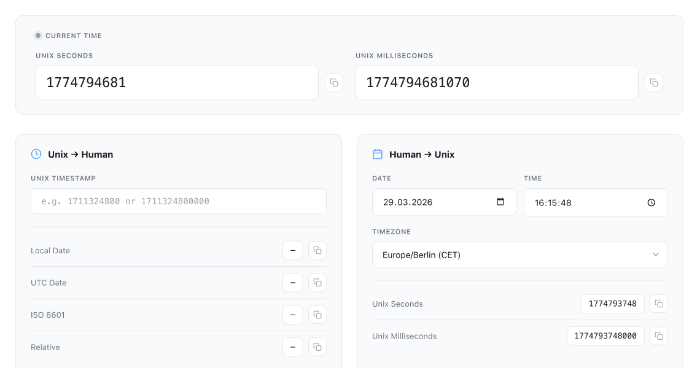700x368 pixels.
Task: Click the Current Time label
Action: pos(74,36)
